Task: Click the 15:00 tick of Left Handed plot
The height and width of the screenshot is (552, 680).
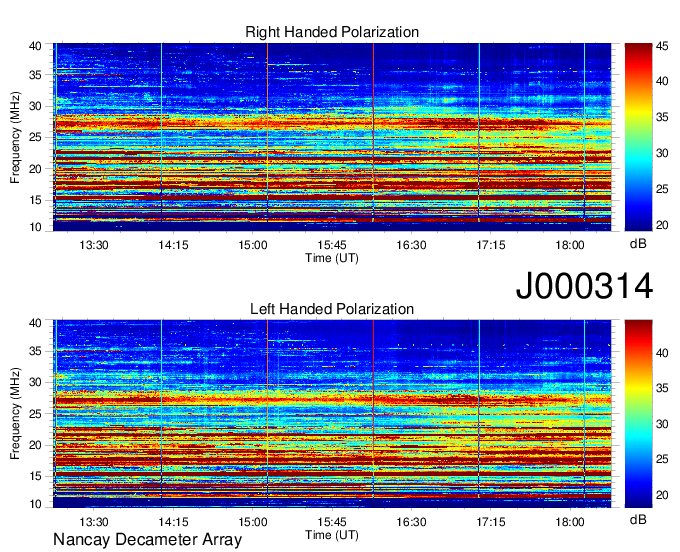Action: pyautogui.click(x=252, y=522)
